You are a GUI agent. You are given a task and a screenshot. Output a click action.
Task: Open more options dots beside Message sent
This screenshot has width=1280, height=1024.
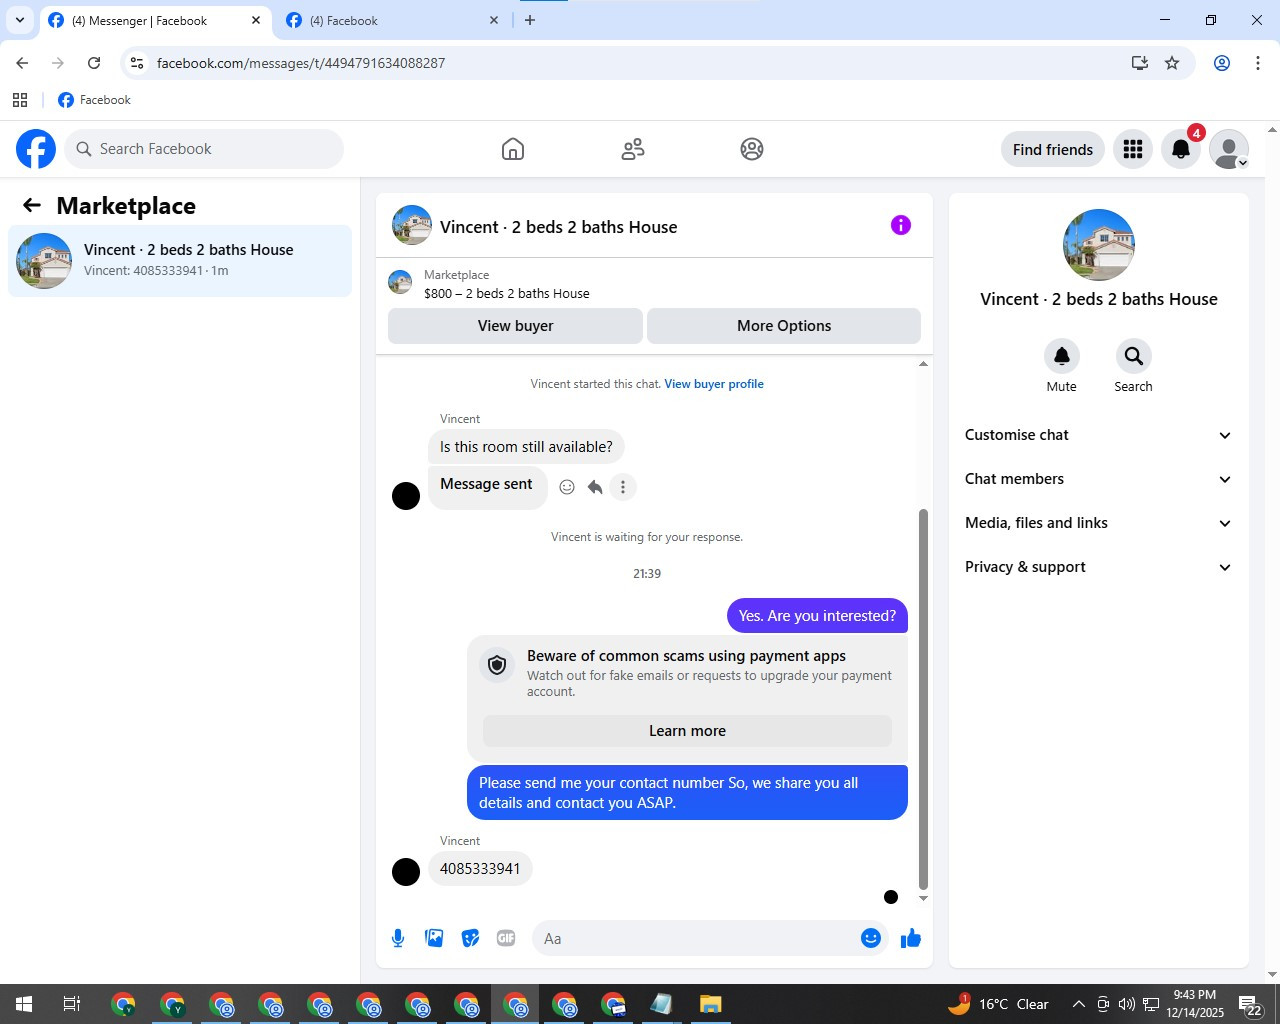pyautogui.click(x=623, y=487)
